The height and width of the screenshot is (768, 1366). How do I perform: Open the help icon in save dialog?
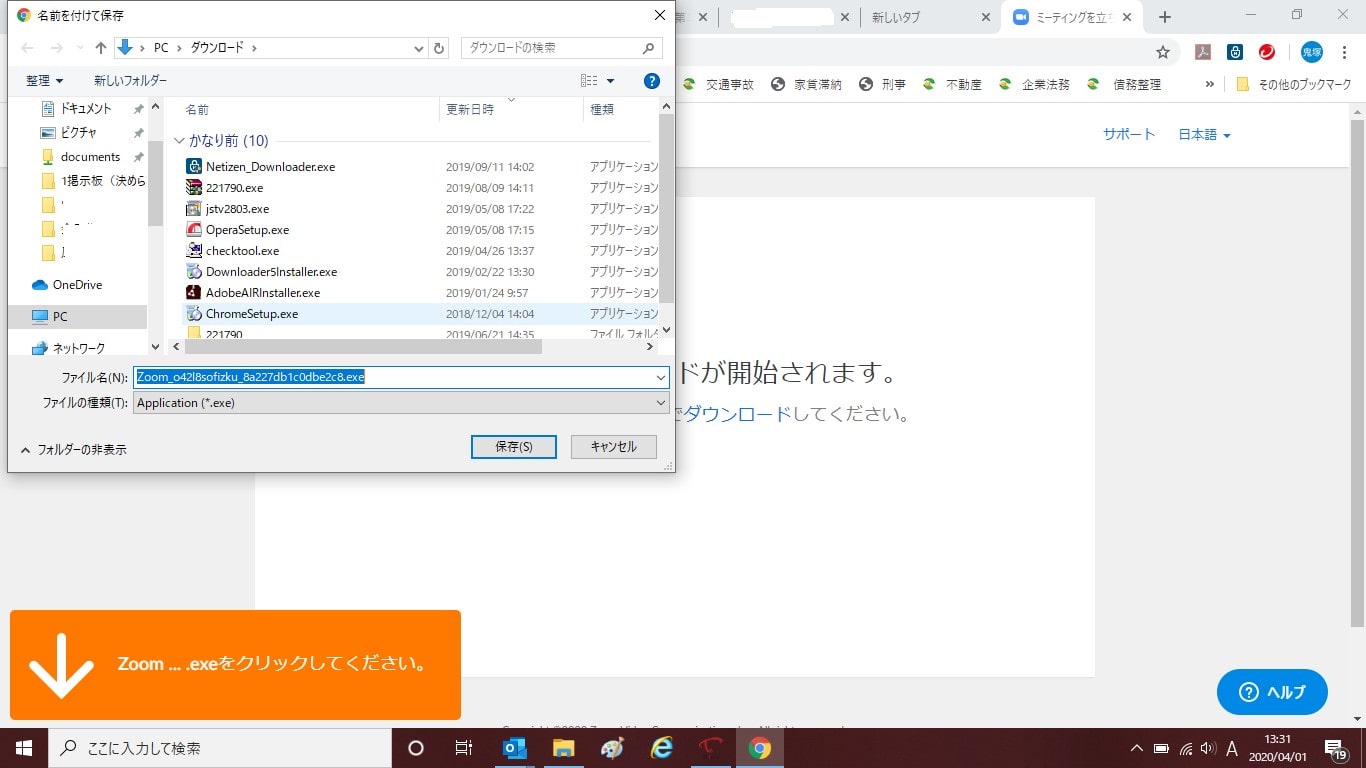[651, 81]
